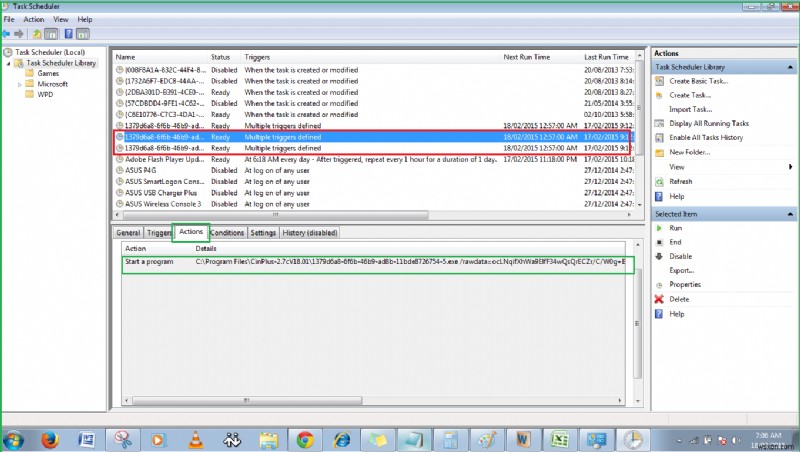Screen dimensions: 800x452
Task: Collapse the Task Scheduler Library tree node
Action: coord(8,63)
